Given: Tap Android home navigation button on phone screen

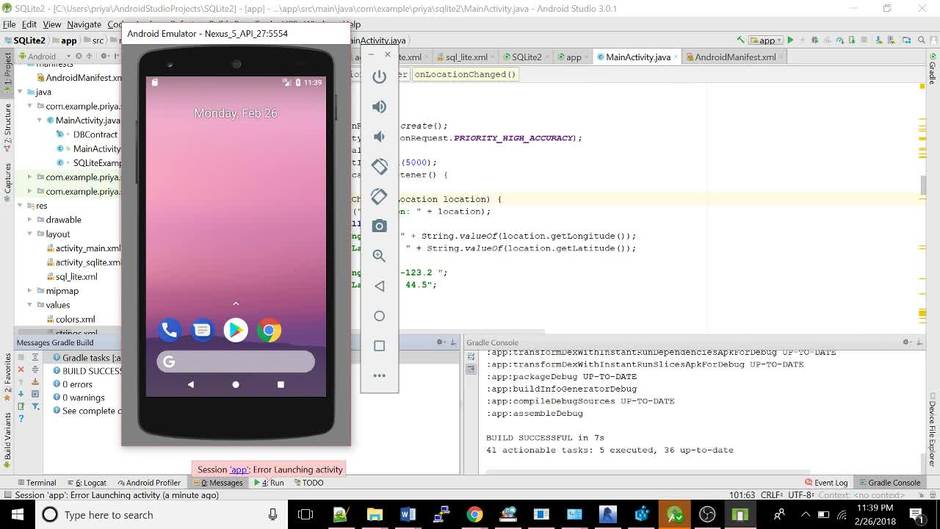Looking at the screenshot, I should 236,384.
